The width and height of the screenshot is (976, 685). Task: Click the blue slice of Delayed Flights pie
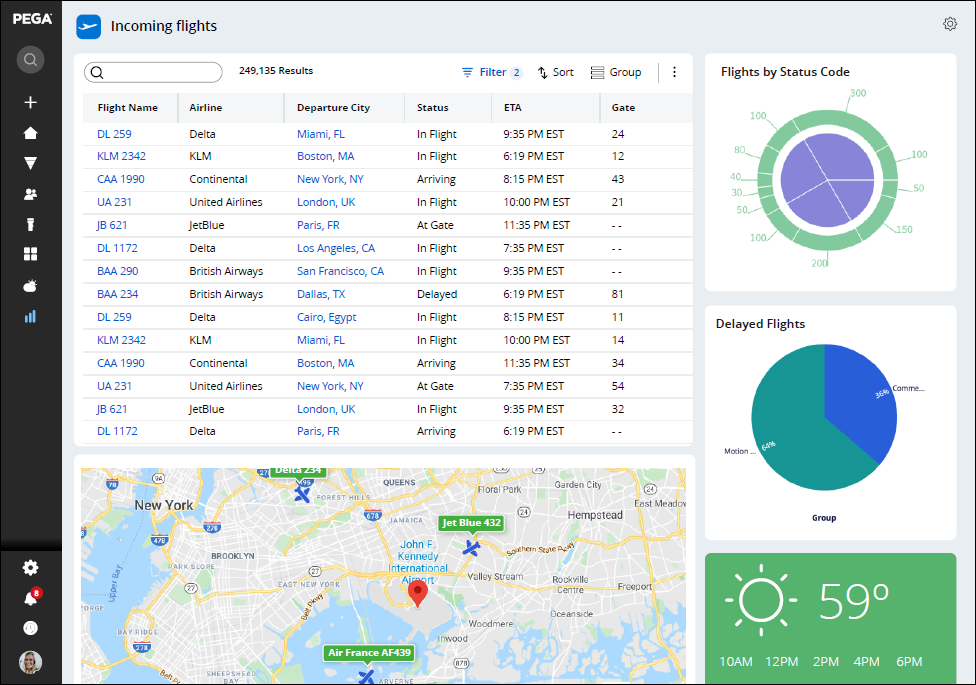[x=858, y=390]
